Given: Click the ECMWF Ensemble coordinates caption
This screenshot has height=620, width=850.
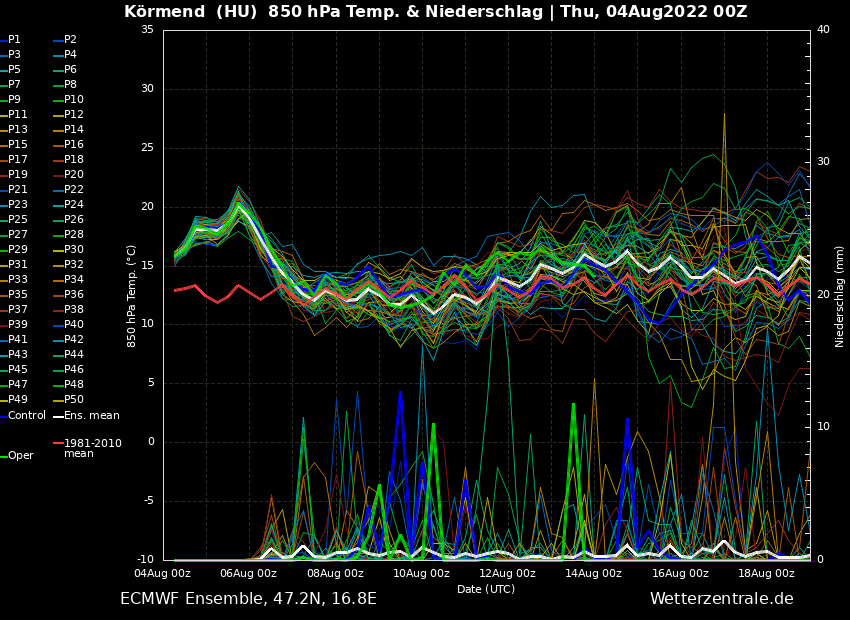Looking at the screenshot, I should [248, 599].
